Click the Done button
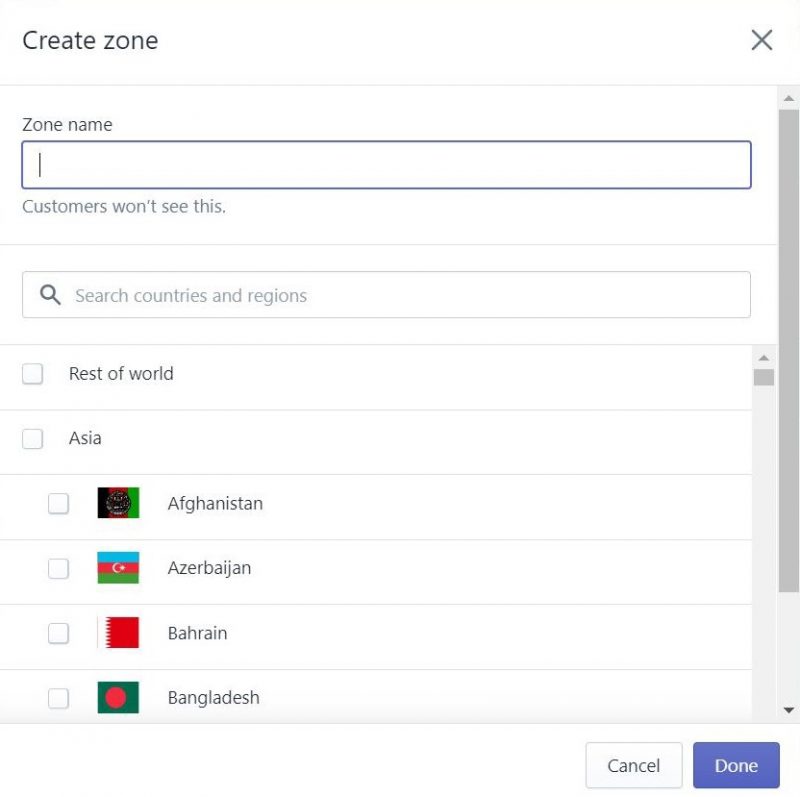 [736, 765]
